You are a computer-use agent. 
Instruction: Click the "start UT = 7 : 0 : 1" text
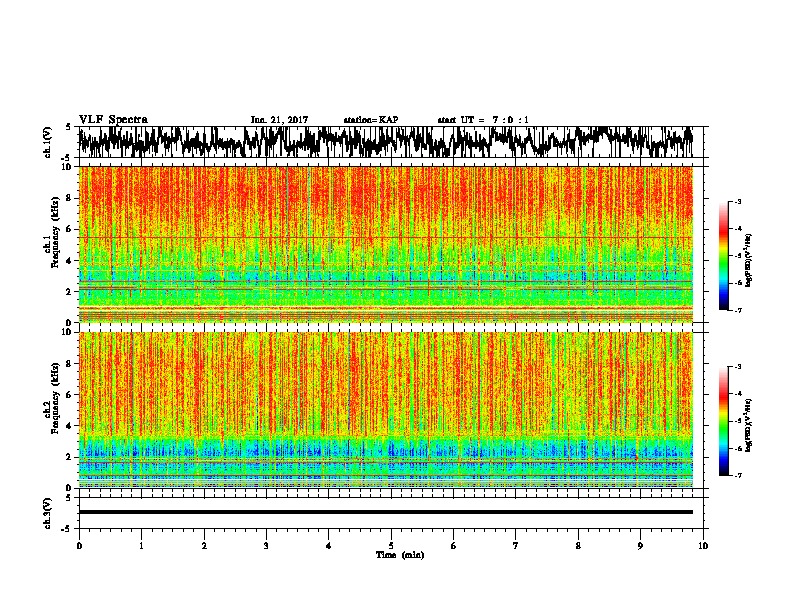click(483, 120)
